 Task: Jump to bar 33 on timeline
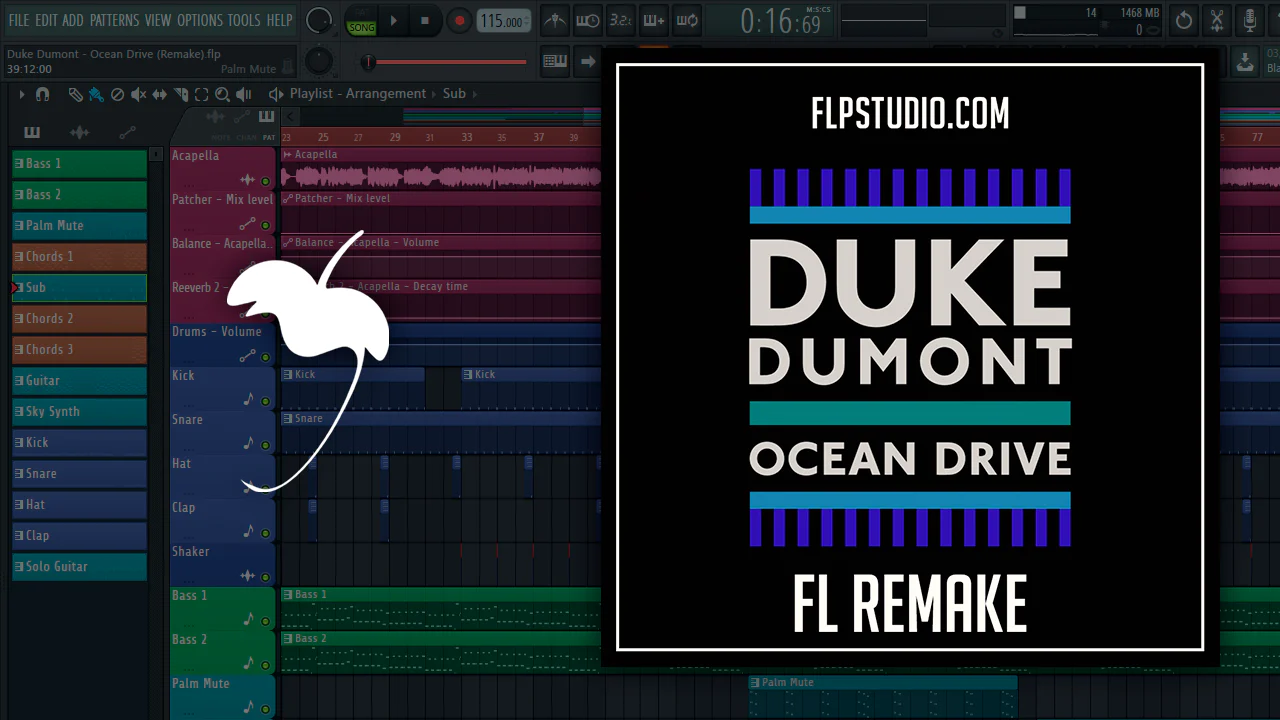click(466, 137)
